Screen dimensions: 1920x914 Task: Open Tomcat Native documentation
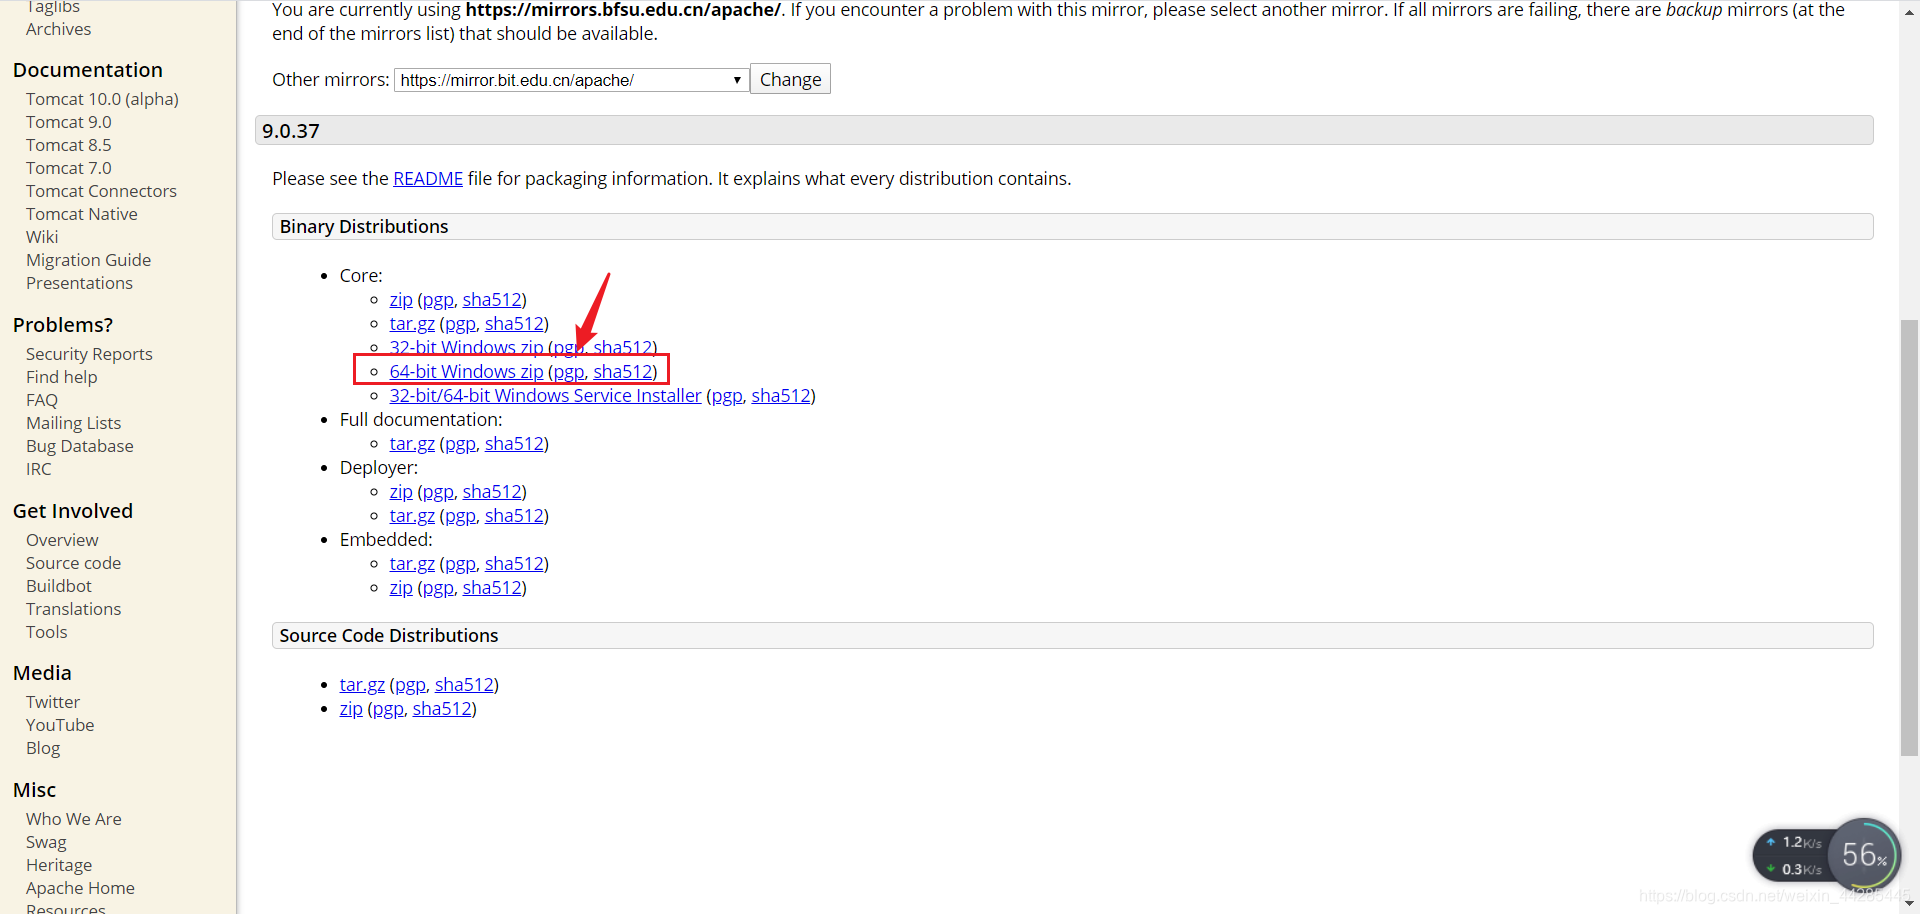click(x=82, y=214)
